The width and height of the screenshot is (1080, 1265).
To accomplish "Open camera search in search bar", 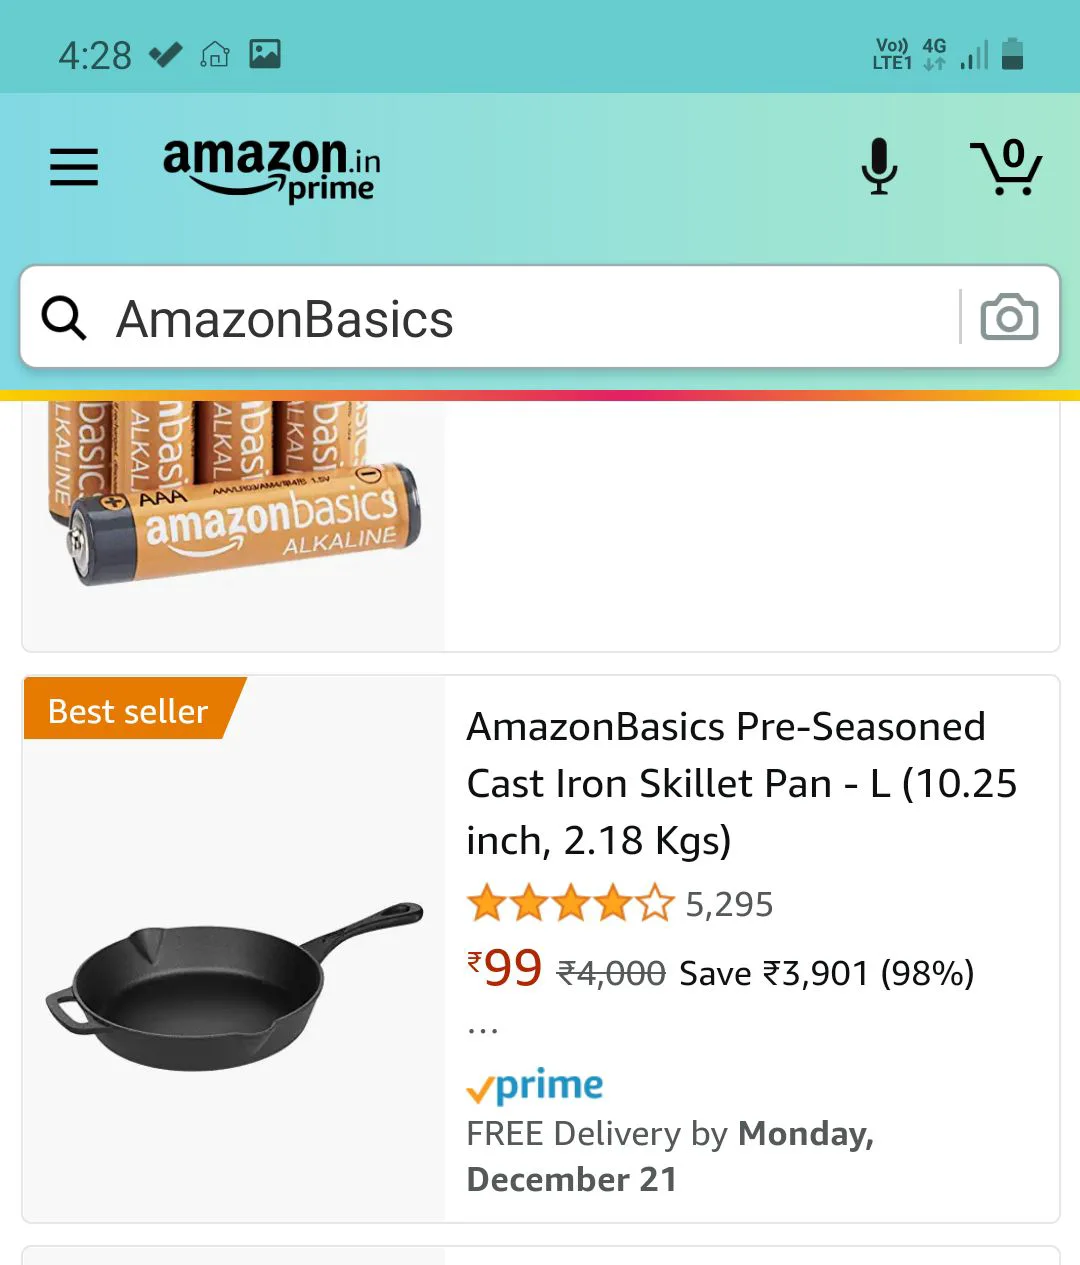I will 1009,318.
